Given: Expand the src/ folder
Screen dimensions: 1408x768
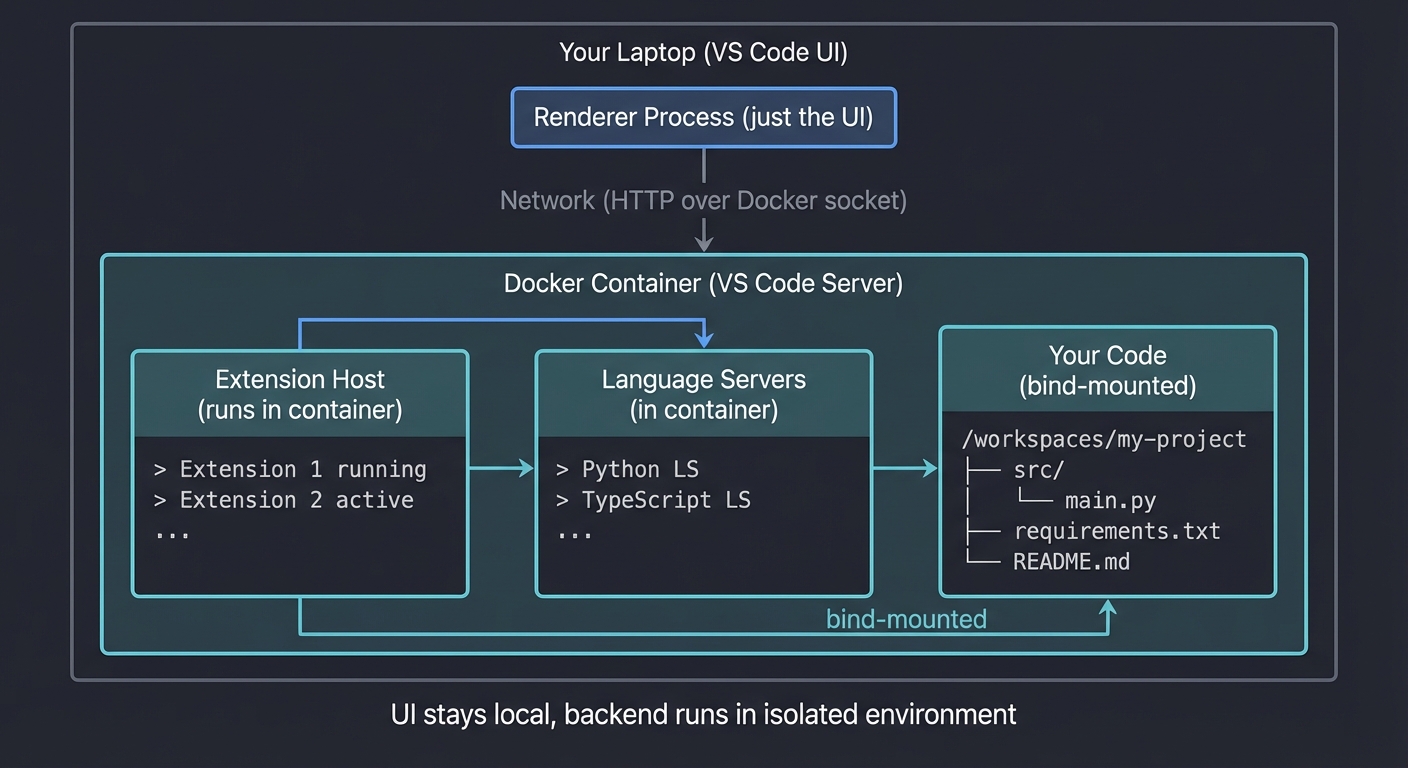Looking at the screenshot, I should pyautogui.click(x=1038, y=469).
